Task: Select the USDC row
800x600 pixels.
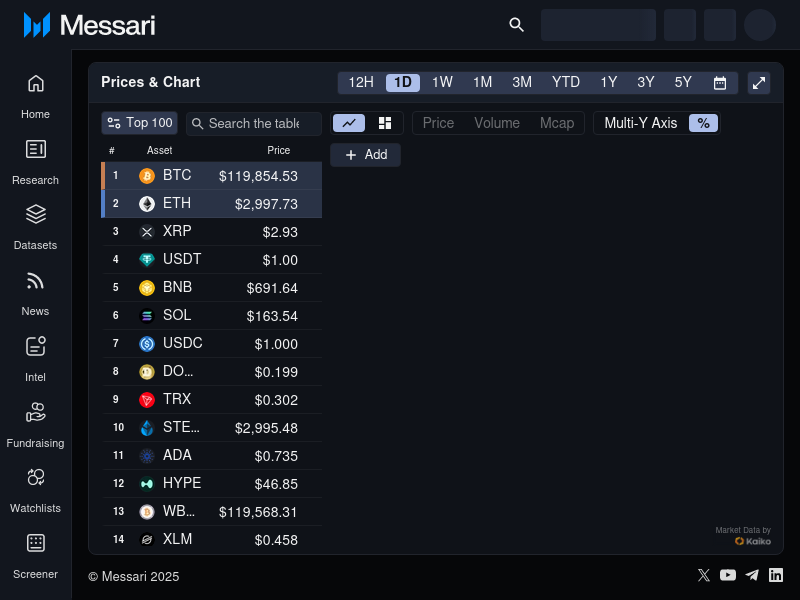Action: click(212, 344)
